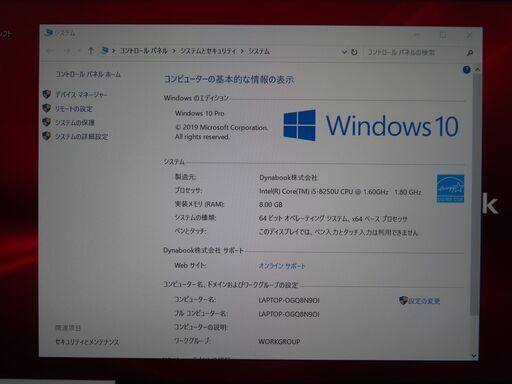Click the refresh icon in address bar

[354, 52]
